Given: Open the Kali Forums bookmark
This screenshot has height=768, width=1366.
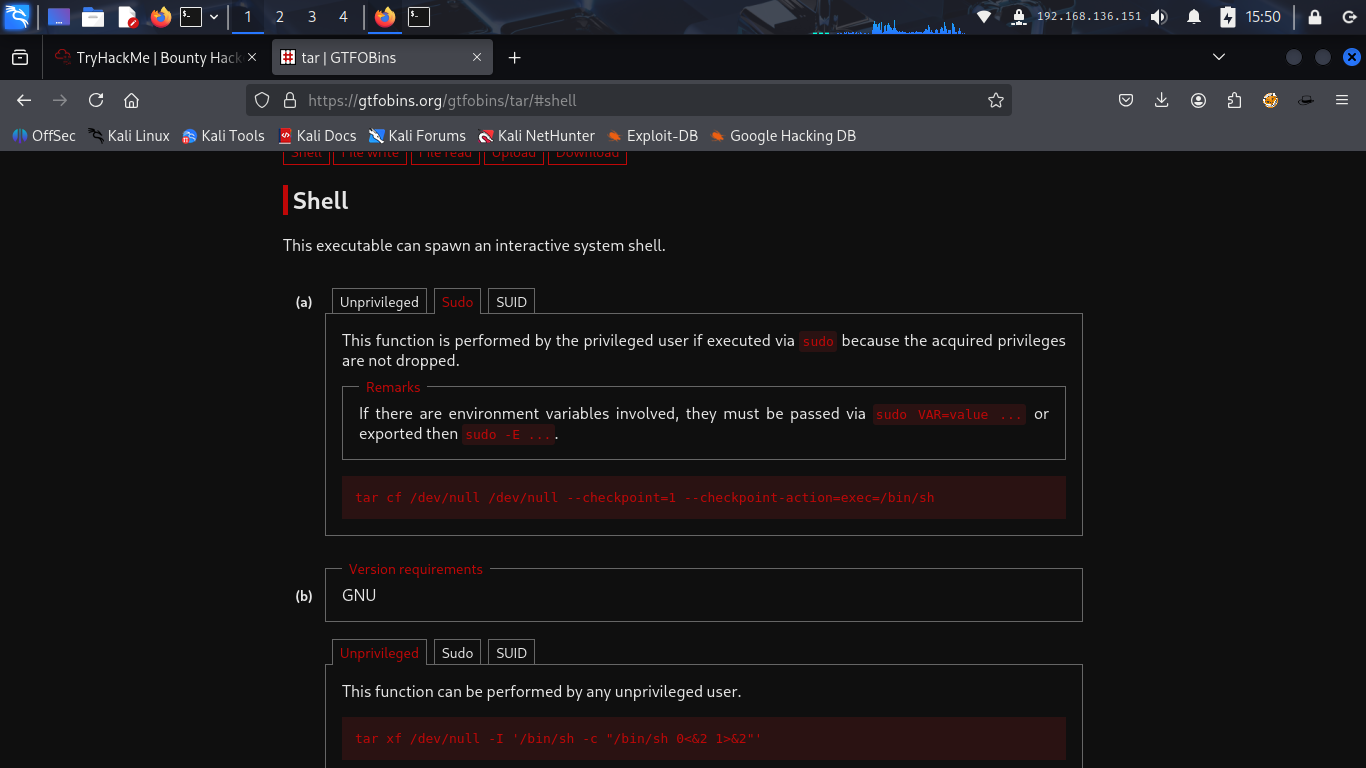Looking at the screenshot, I should (417, 136).
